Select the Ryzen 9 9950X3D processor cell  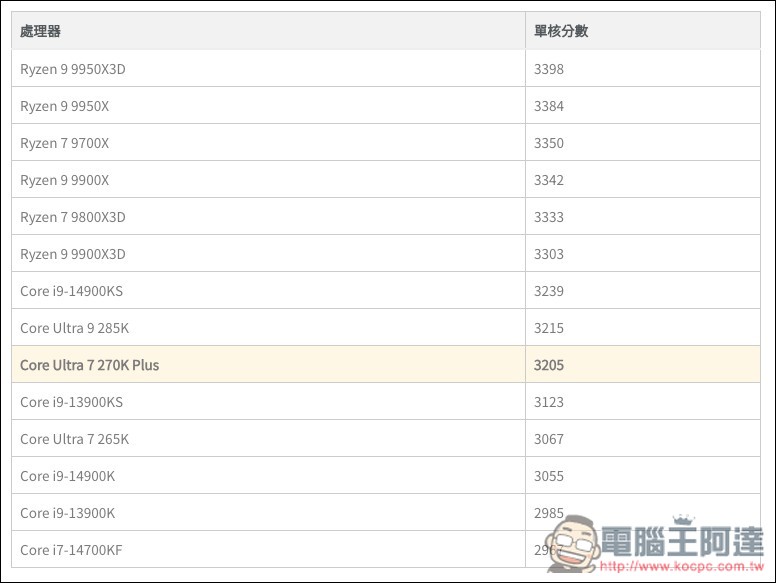73,69
